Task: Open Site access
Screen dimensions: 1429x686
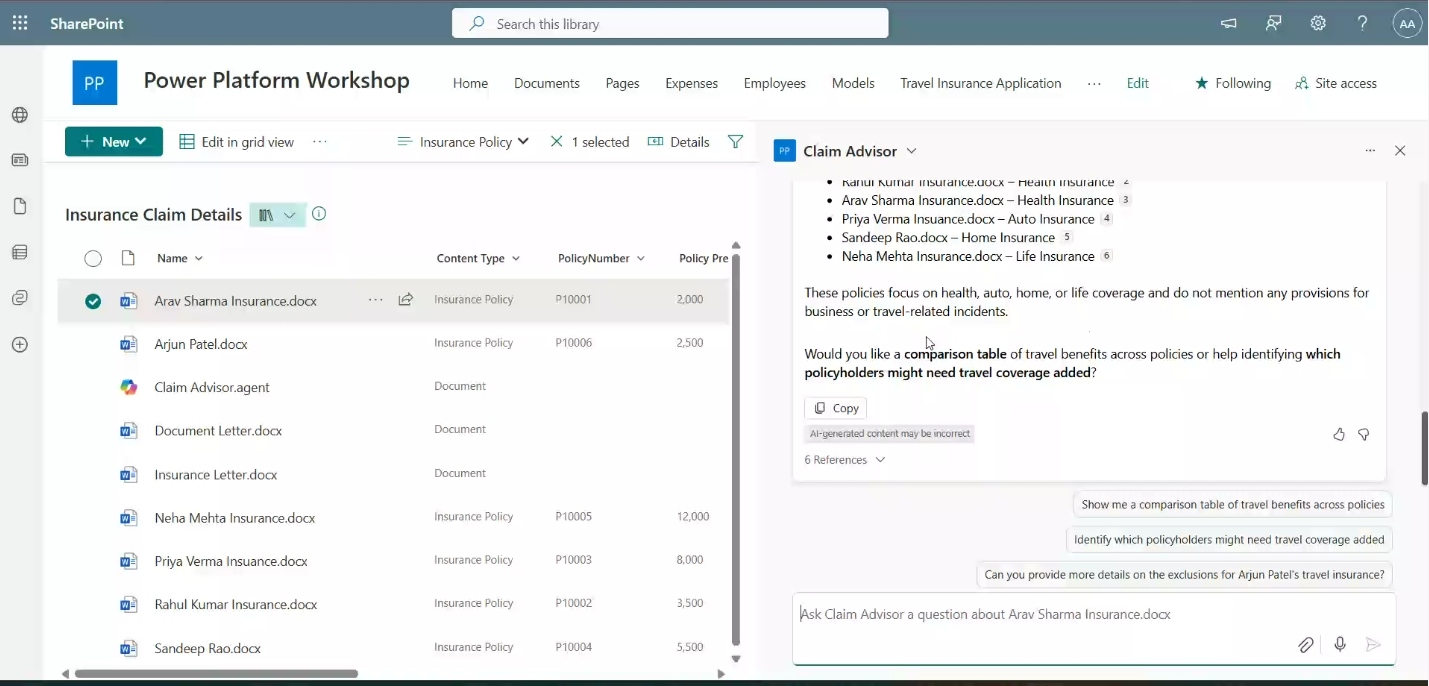Action: click(x=1336, y=83)
